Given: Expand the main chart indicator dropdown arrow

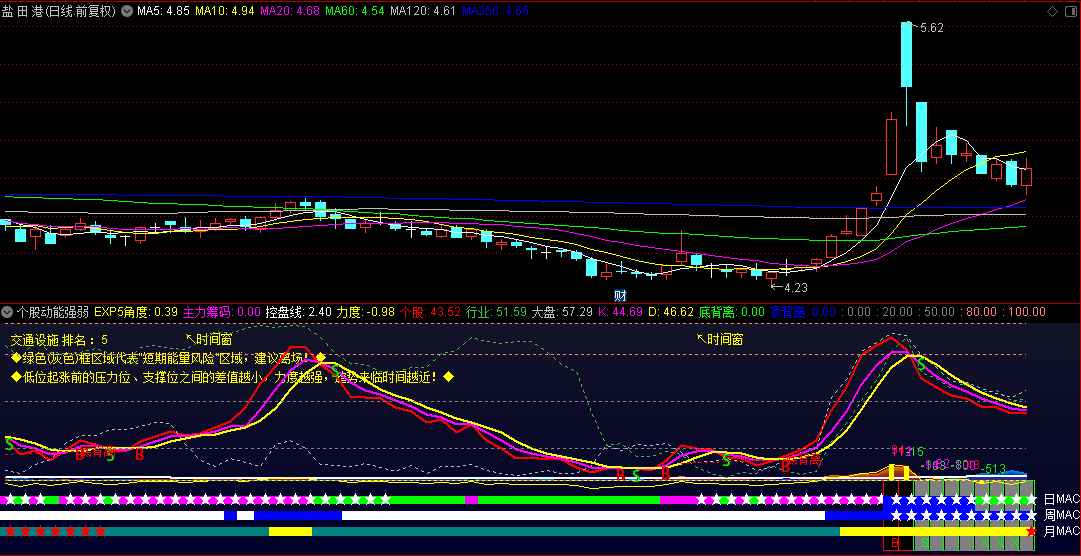Looking at the screenshot, I should [x=126, y=11].
